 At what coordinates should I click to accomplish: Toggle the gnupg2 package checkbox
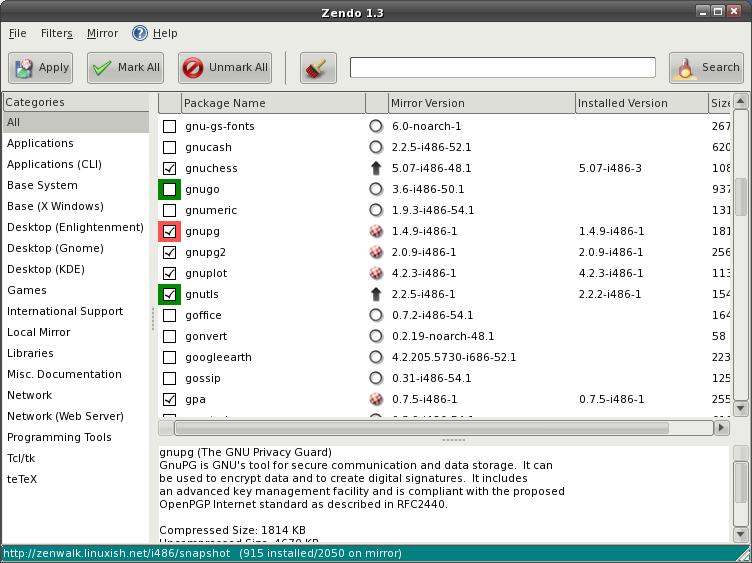[169, 252]
